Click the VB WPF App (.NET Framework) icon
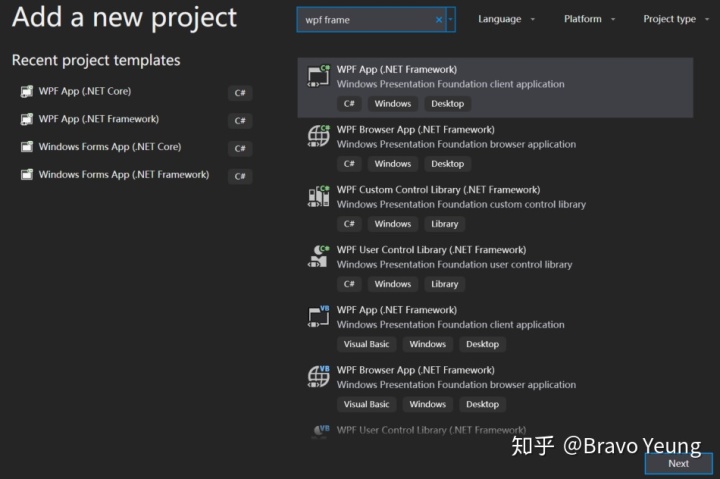Screen dimensions: 720x479 pyautogui.click(x=319, y=316)
